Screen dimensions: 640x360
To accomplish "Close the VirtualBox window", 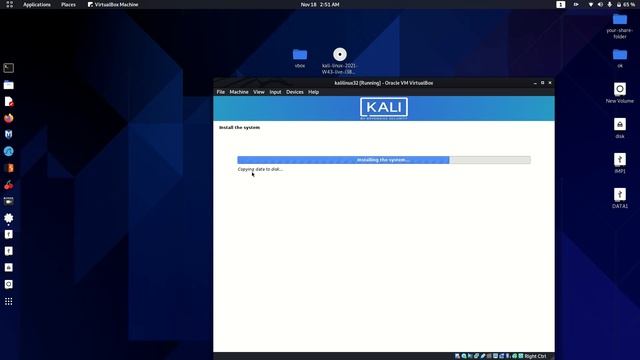I will (550, 83).
